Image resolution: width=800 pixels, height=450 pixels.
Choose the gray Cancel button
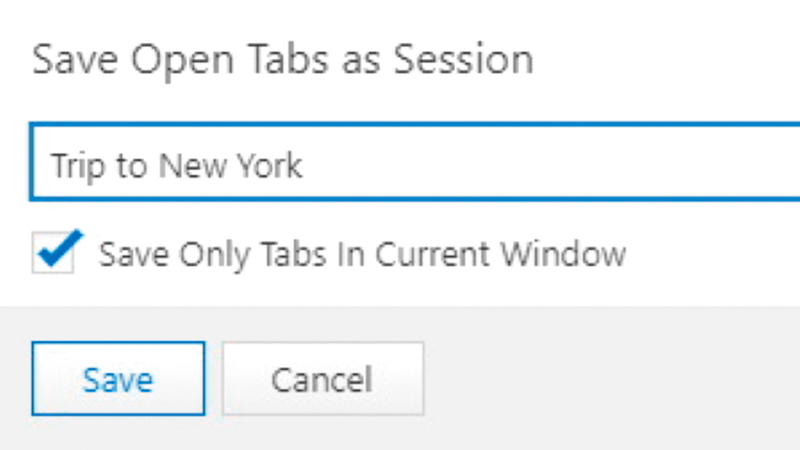click(322, 379)
